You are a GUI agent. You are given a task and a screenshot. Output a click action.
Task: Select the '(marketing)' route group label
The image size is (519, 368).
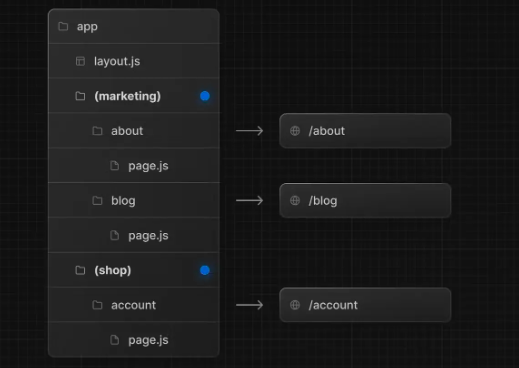(128, 96)
